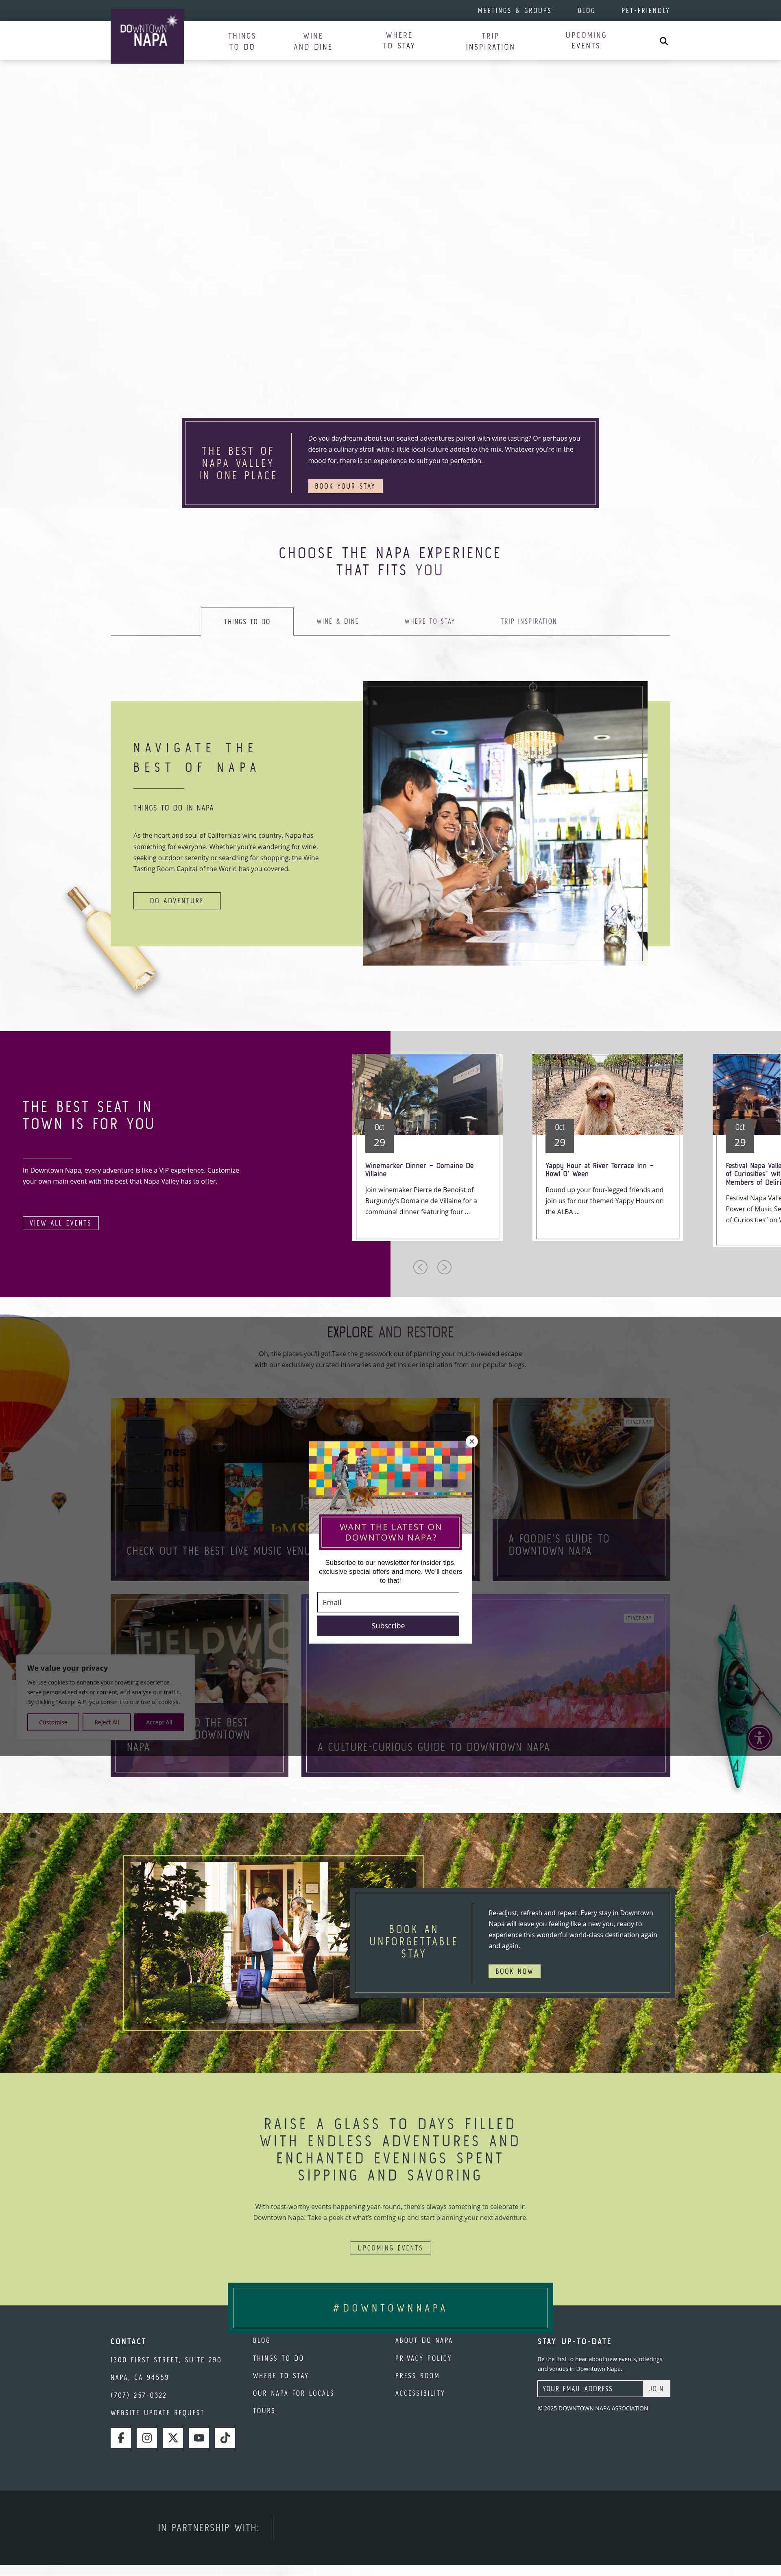781x2576 pixels.
Task: Click the newsletter popup Email field
Action: pyautogui.click(x=388, y=1602)
